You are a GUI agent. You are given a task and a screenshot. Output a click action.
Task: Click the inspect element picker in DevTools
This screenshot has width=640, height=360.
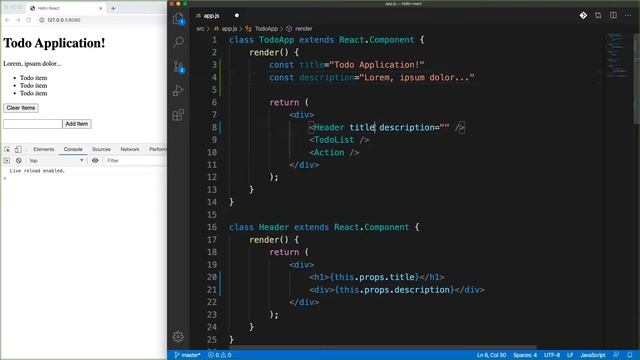(x=7, y=149)
